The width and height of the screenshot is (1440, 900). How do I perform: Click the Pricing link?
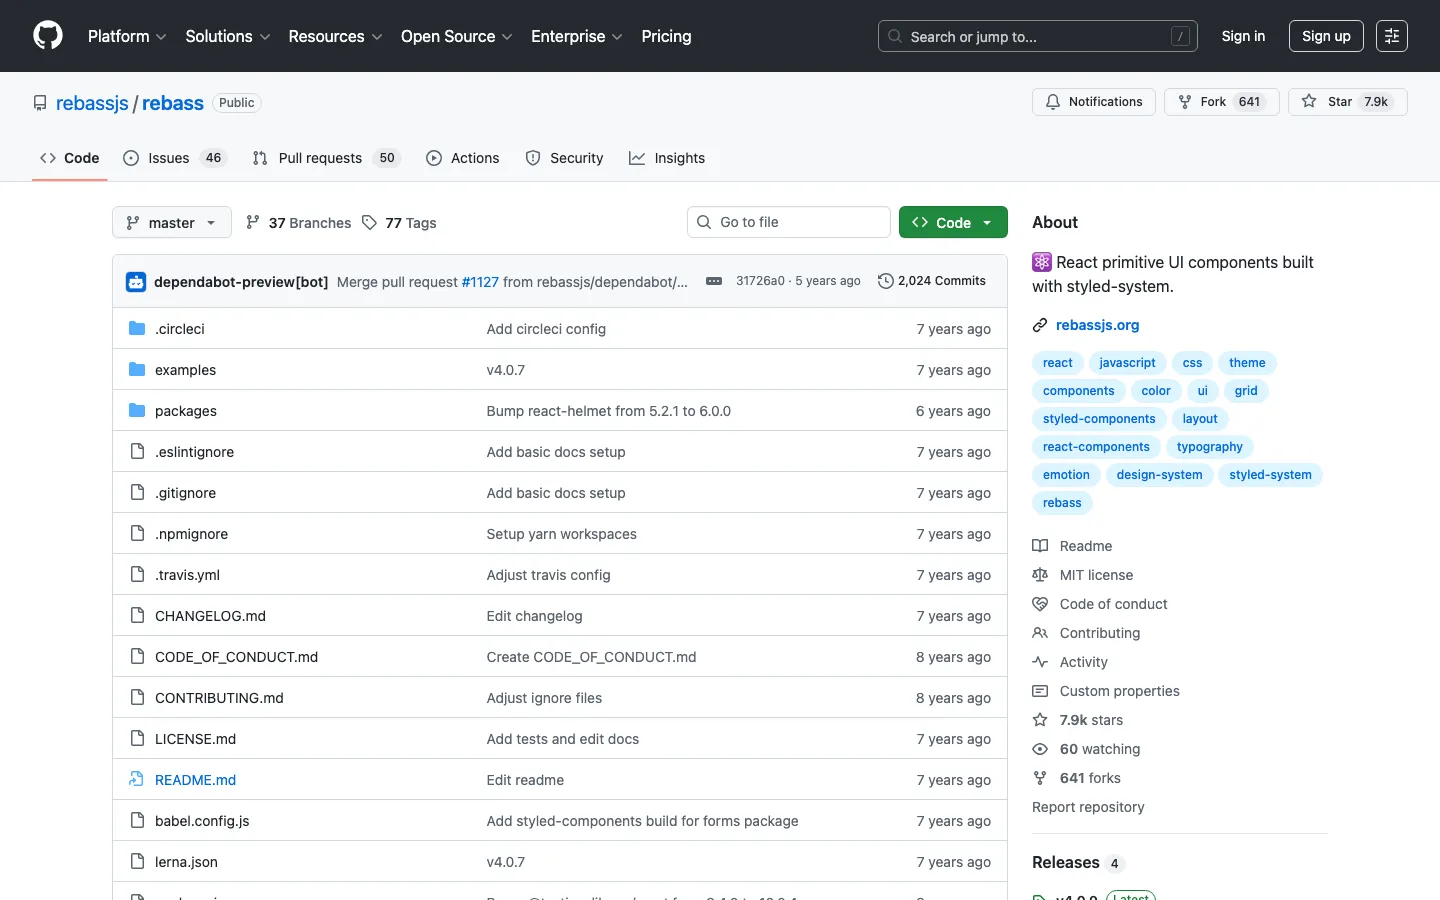point(666,36)
